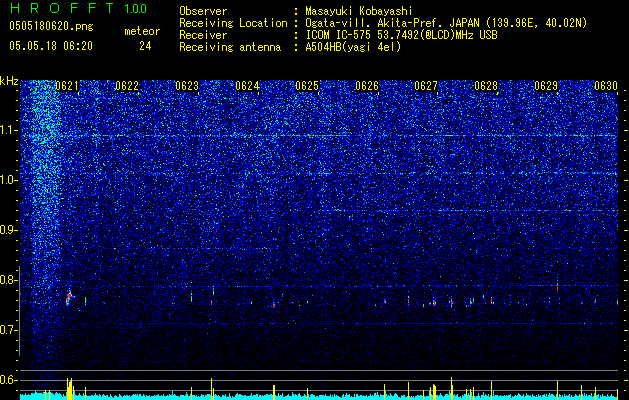Click the tallest yellow level spike near 0621
629x400 pixels.
click(71, 388)
